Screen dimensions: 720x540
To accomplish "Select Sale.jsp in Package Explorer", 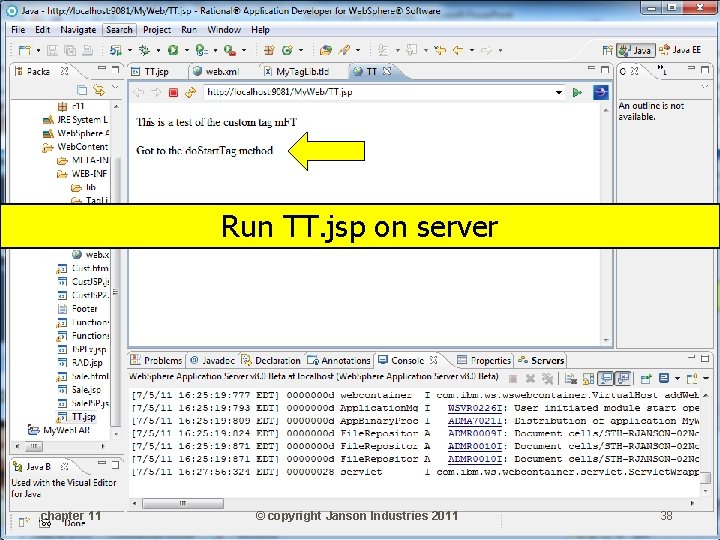I will click(x=86, y=390).
